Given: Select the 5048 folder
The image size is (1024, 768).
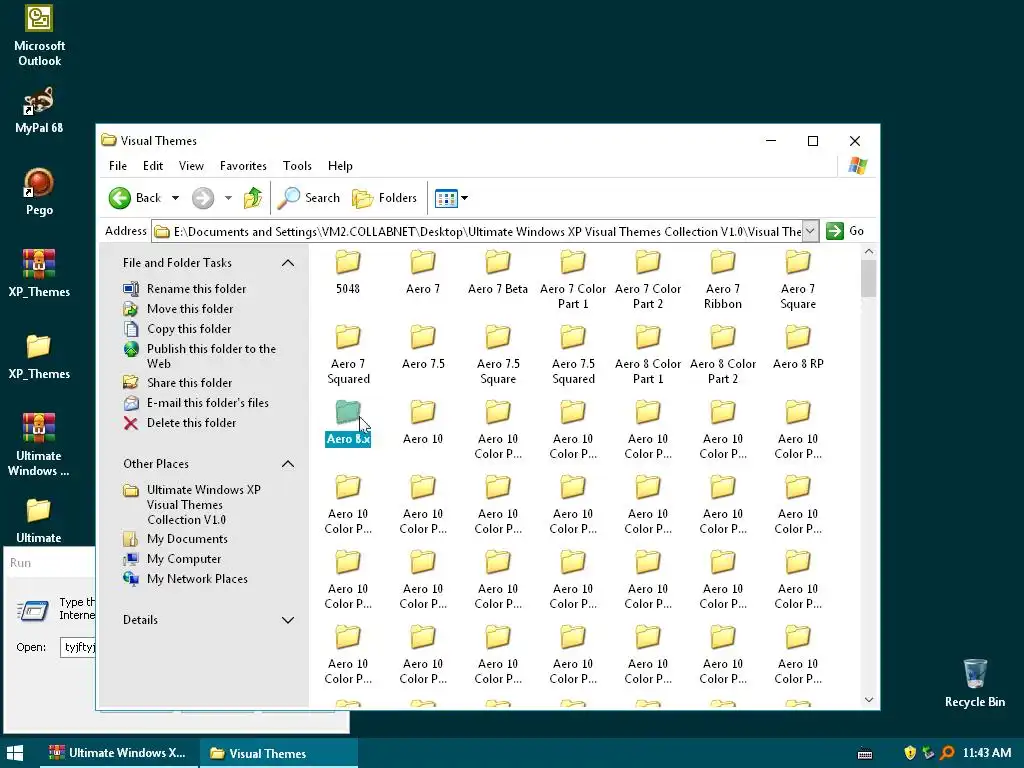Looking at the screenshot, I should tap(348, 272).
